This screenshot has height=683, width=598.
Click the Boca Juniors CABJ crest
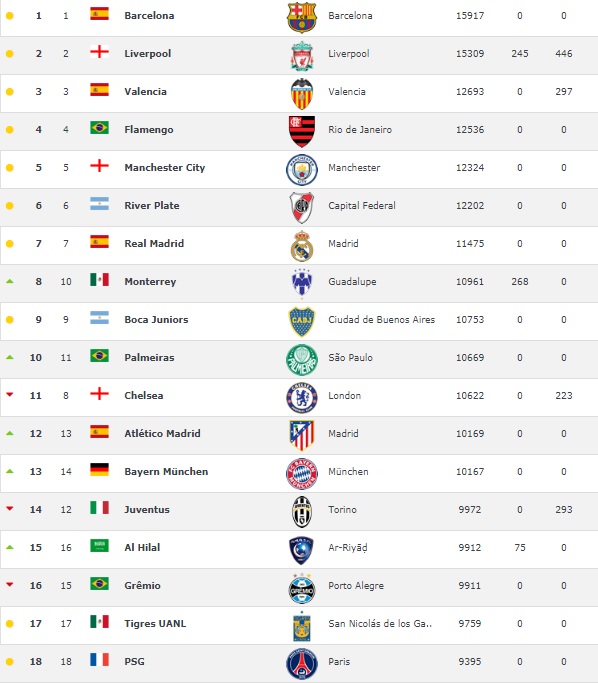pyautogui.click(x=302, y=321)
